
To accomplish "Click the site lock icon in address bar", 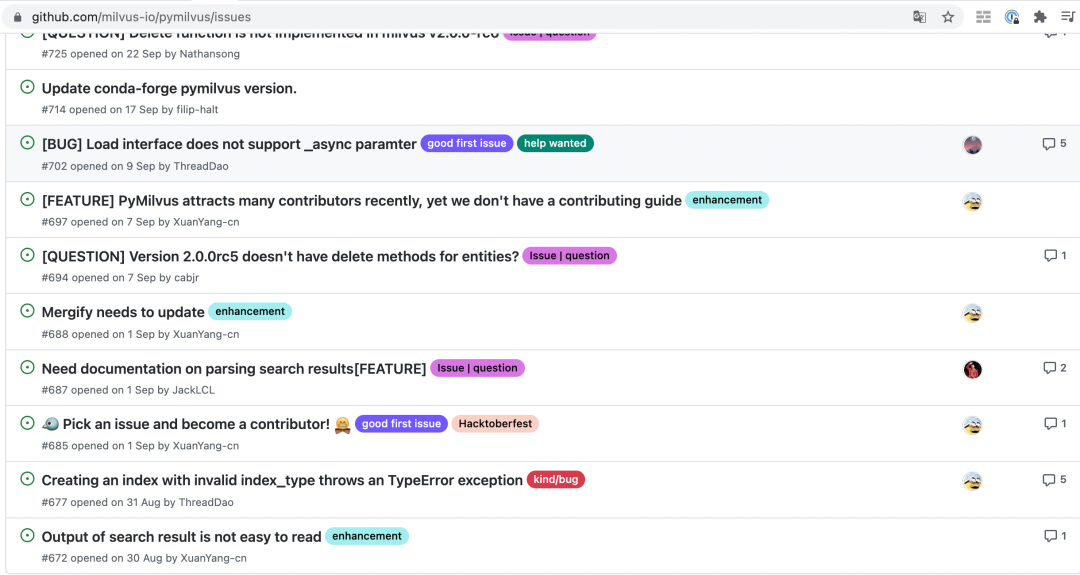I will coord(17,17).
